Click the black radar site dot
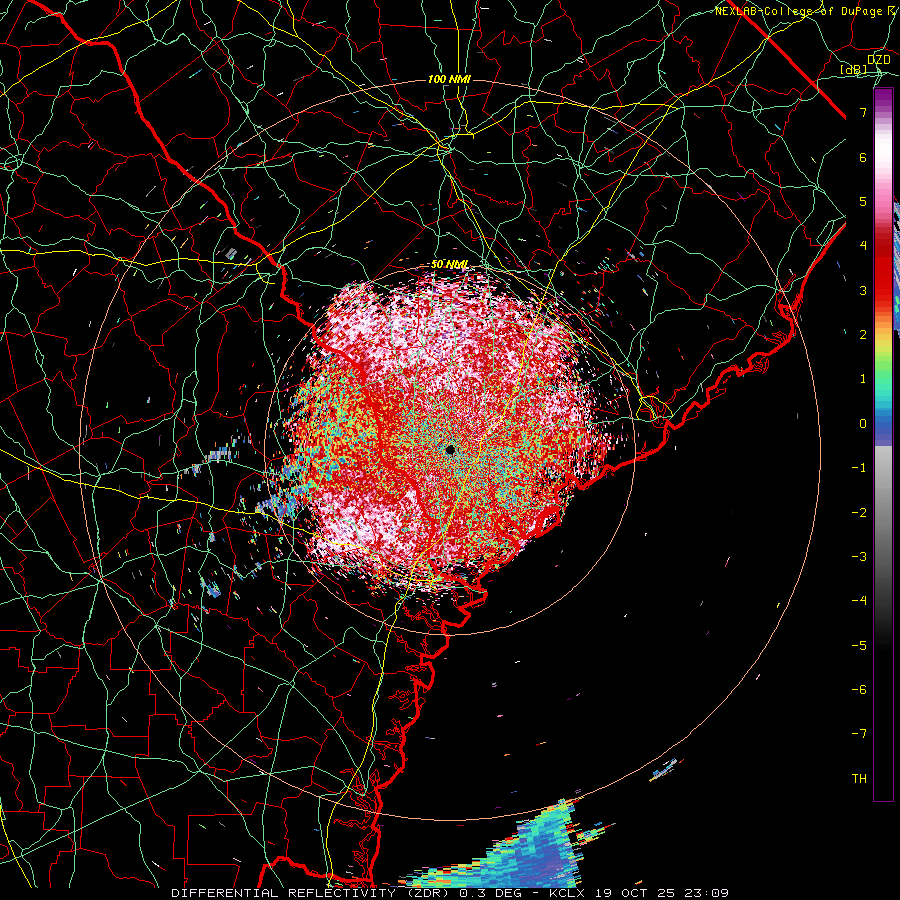Image resolution: width=900 pixels, height=900 pixels. tap(450, 449)
